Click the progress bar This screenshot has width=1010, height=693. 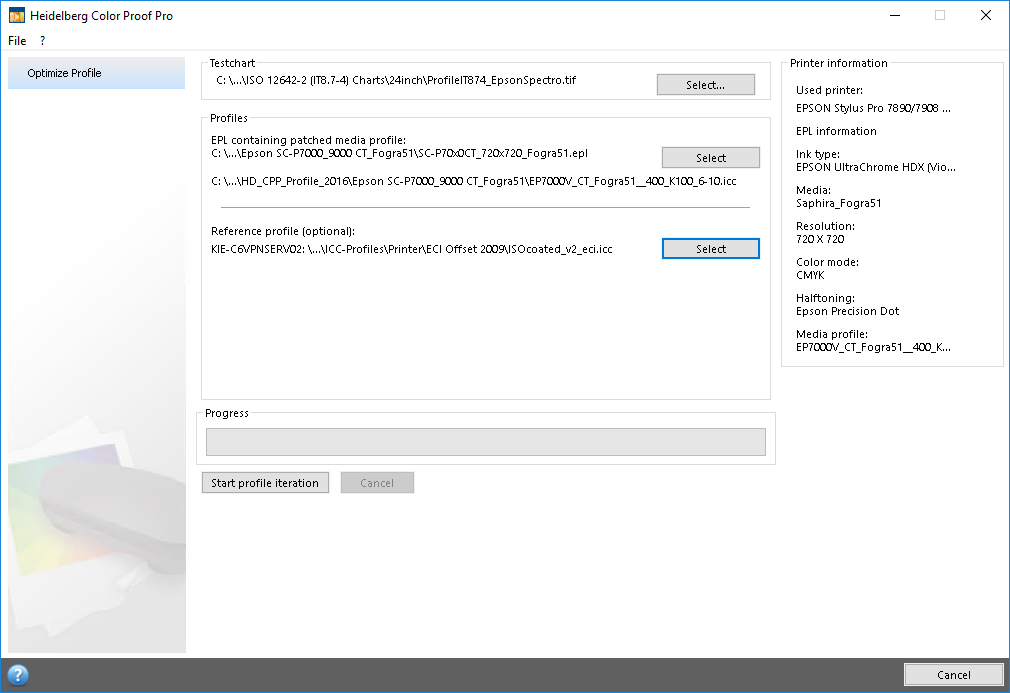(x=486, y=442)
